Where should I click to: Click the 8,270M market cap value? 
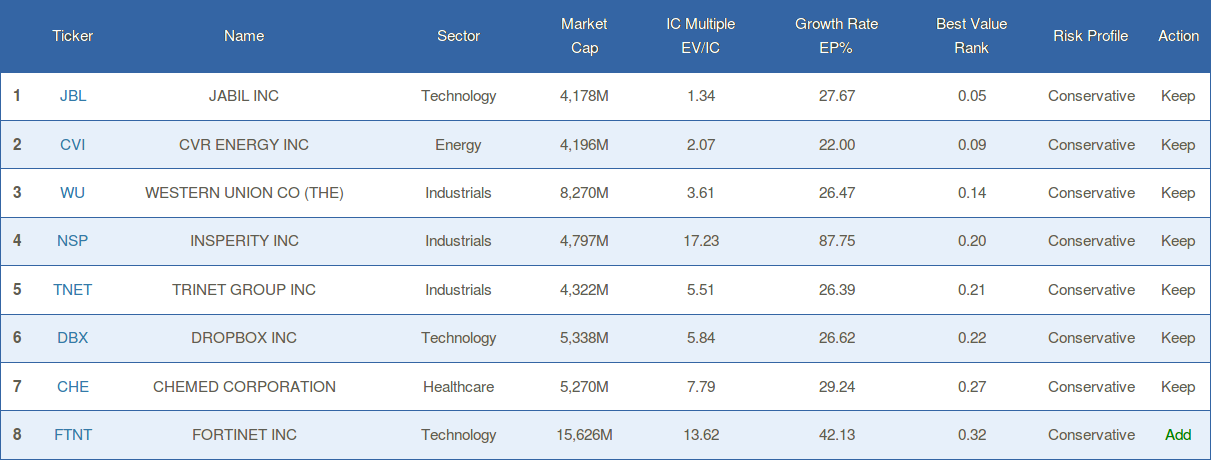click(x=584, y=193)
